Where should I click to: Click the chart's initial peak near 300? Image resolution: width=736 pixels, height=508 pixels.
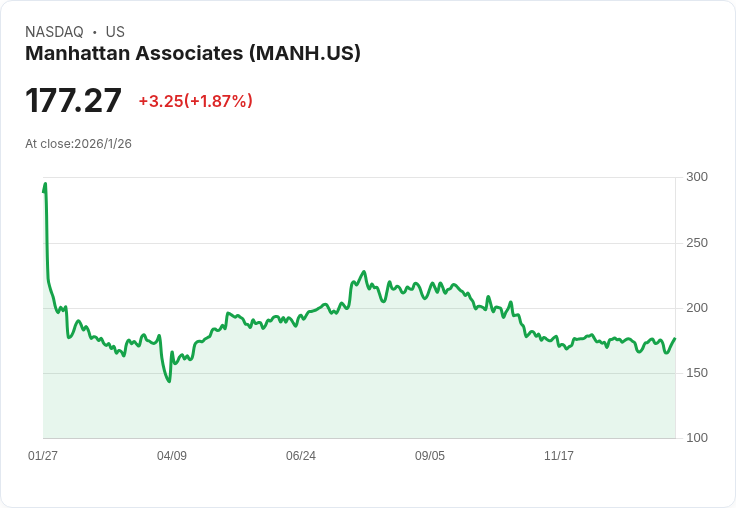click(x=45, y=184)
